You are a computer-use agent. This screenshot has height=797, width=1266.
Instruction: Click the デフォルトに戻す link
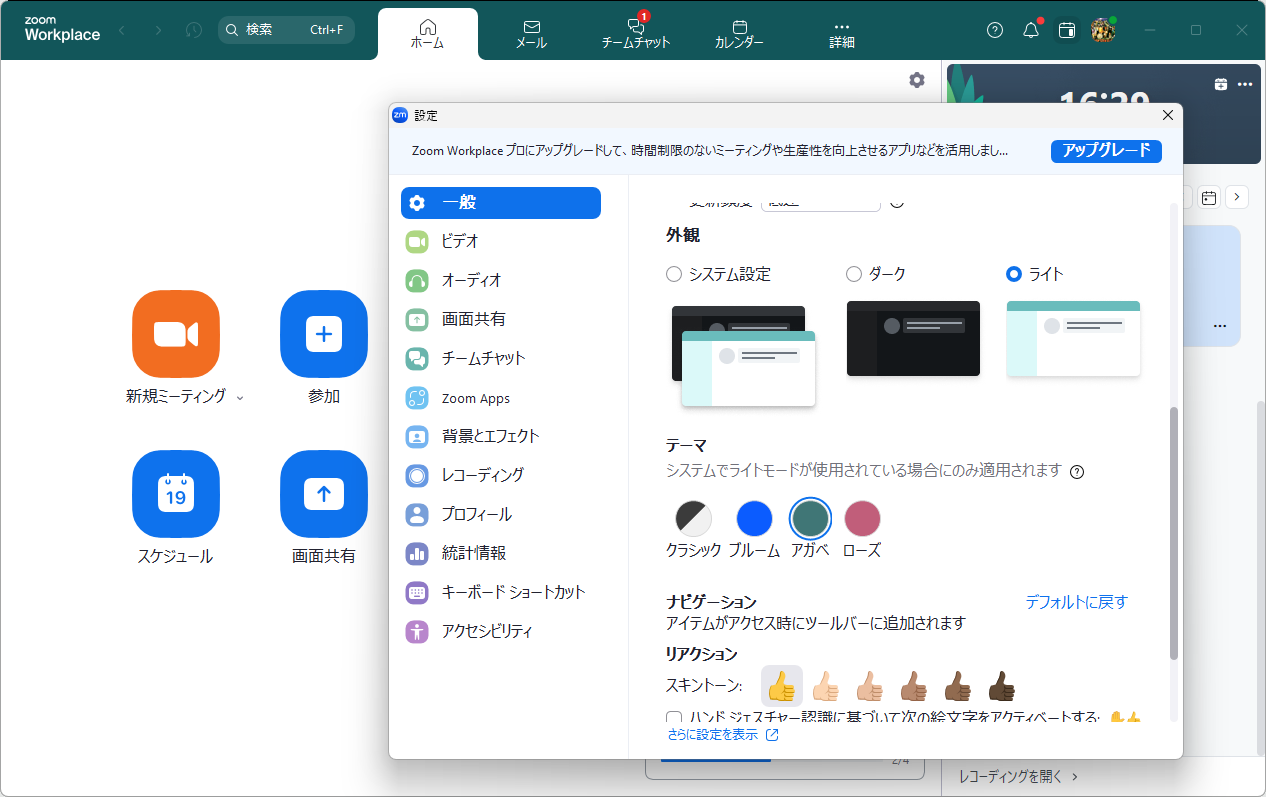click(1076, 602)
